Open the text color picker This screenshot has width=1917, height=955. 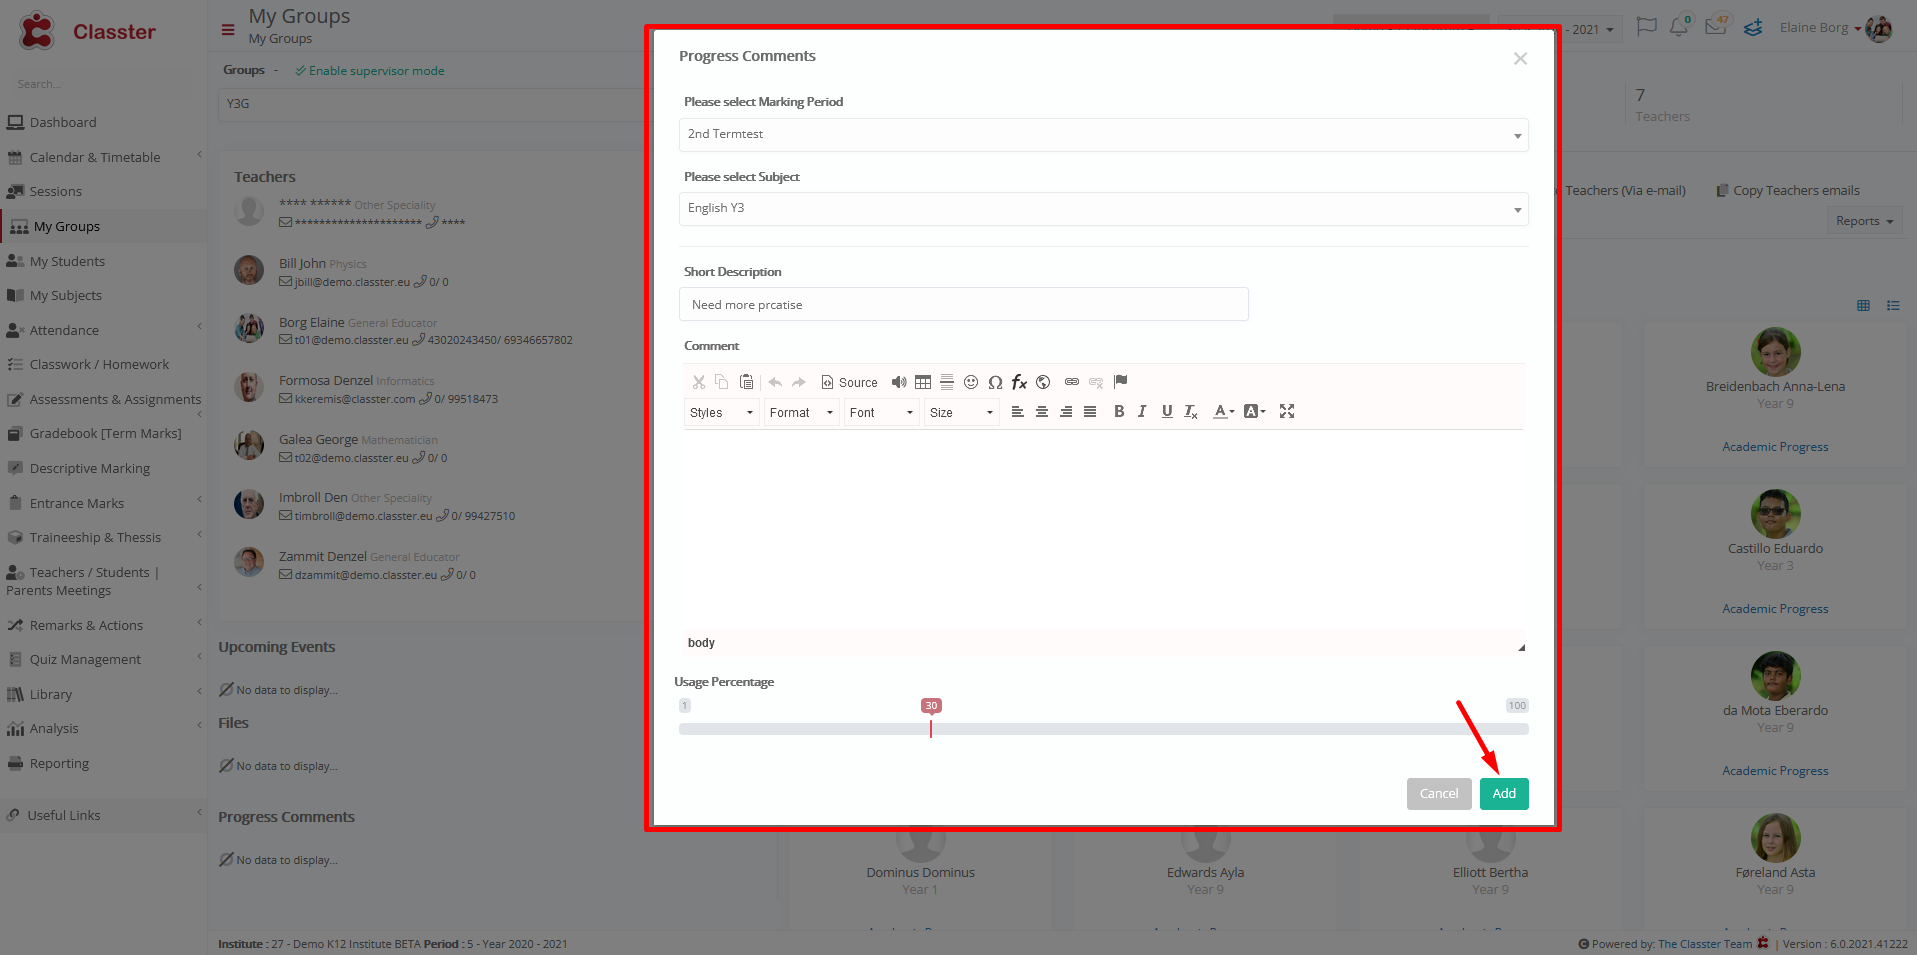click(1224, 411)
